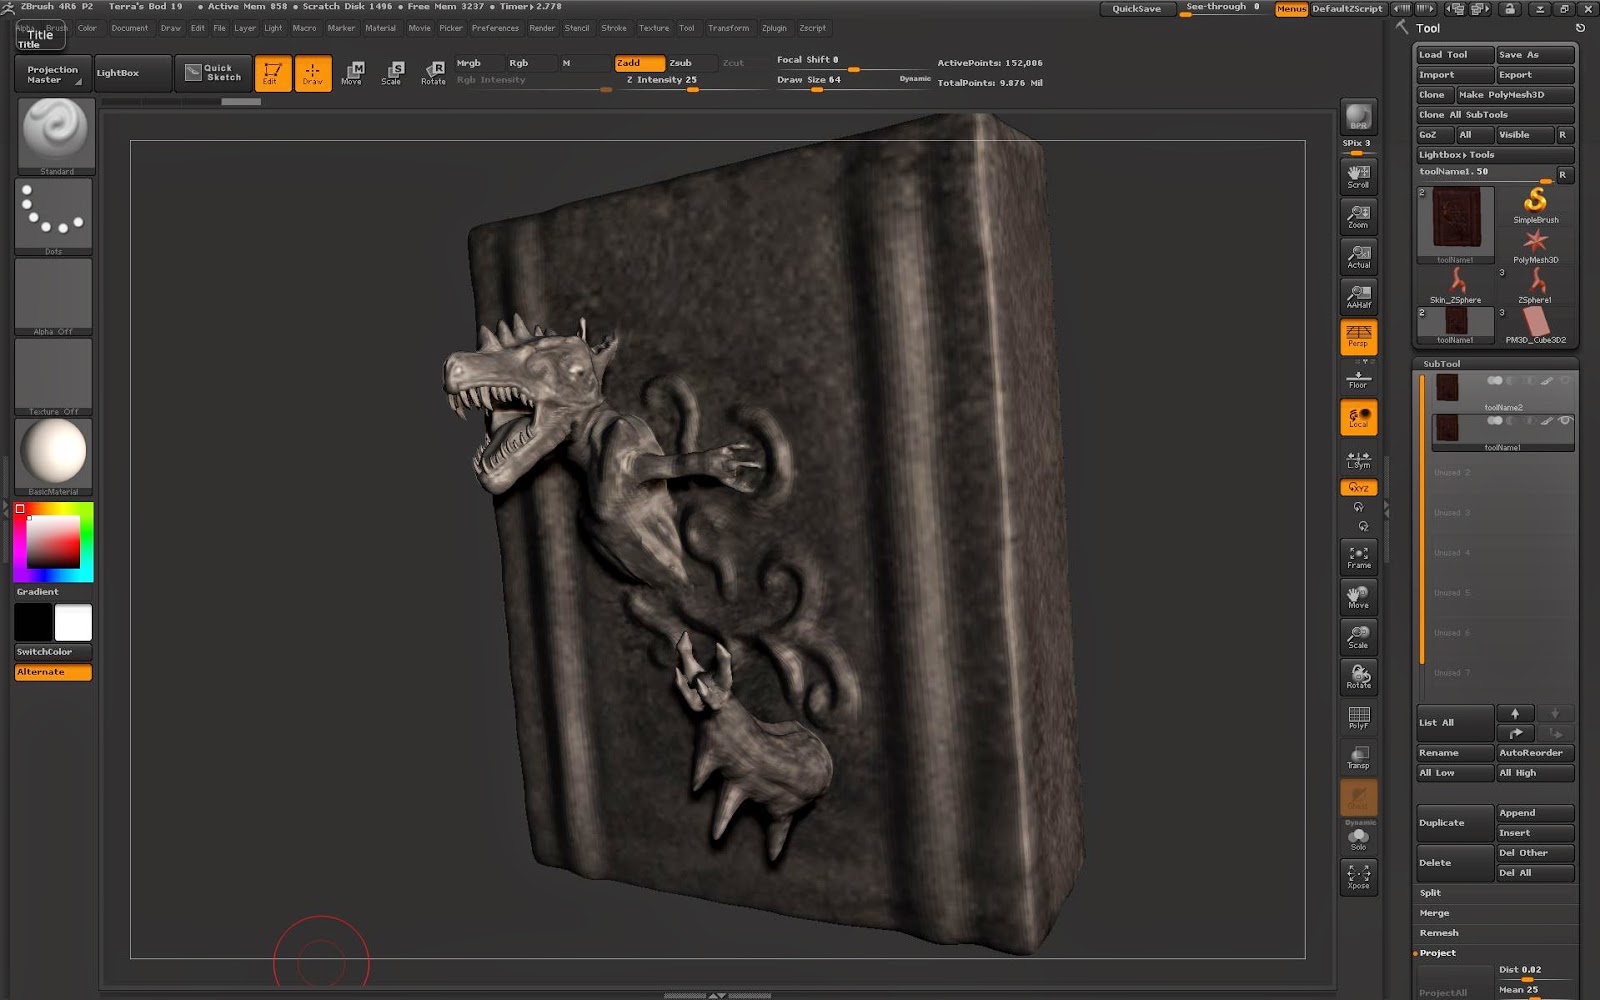This screenshot has width=1600, height=1000.
Task: Click the Duplicate subtool button
Action: click(1454, 823)
